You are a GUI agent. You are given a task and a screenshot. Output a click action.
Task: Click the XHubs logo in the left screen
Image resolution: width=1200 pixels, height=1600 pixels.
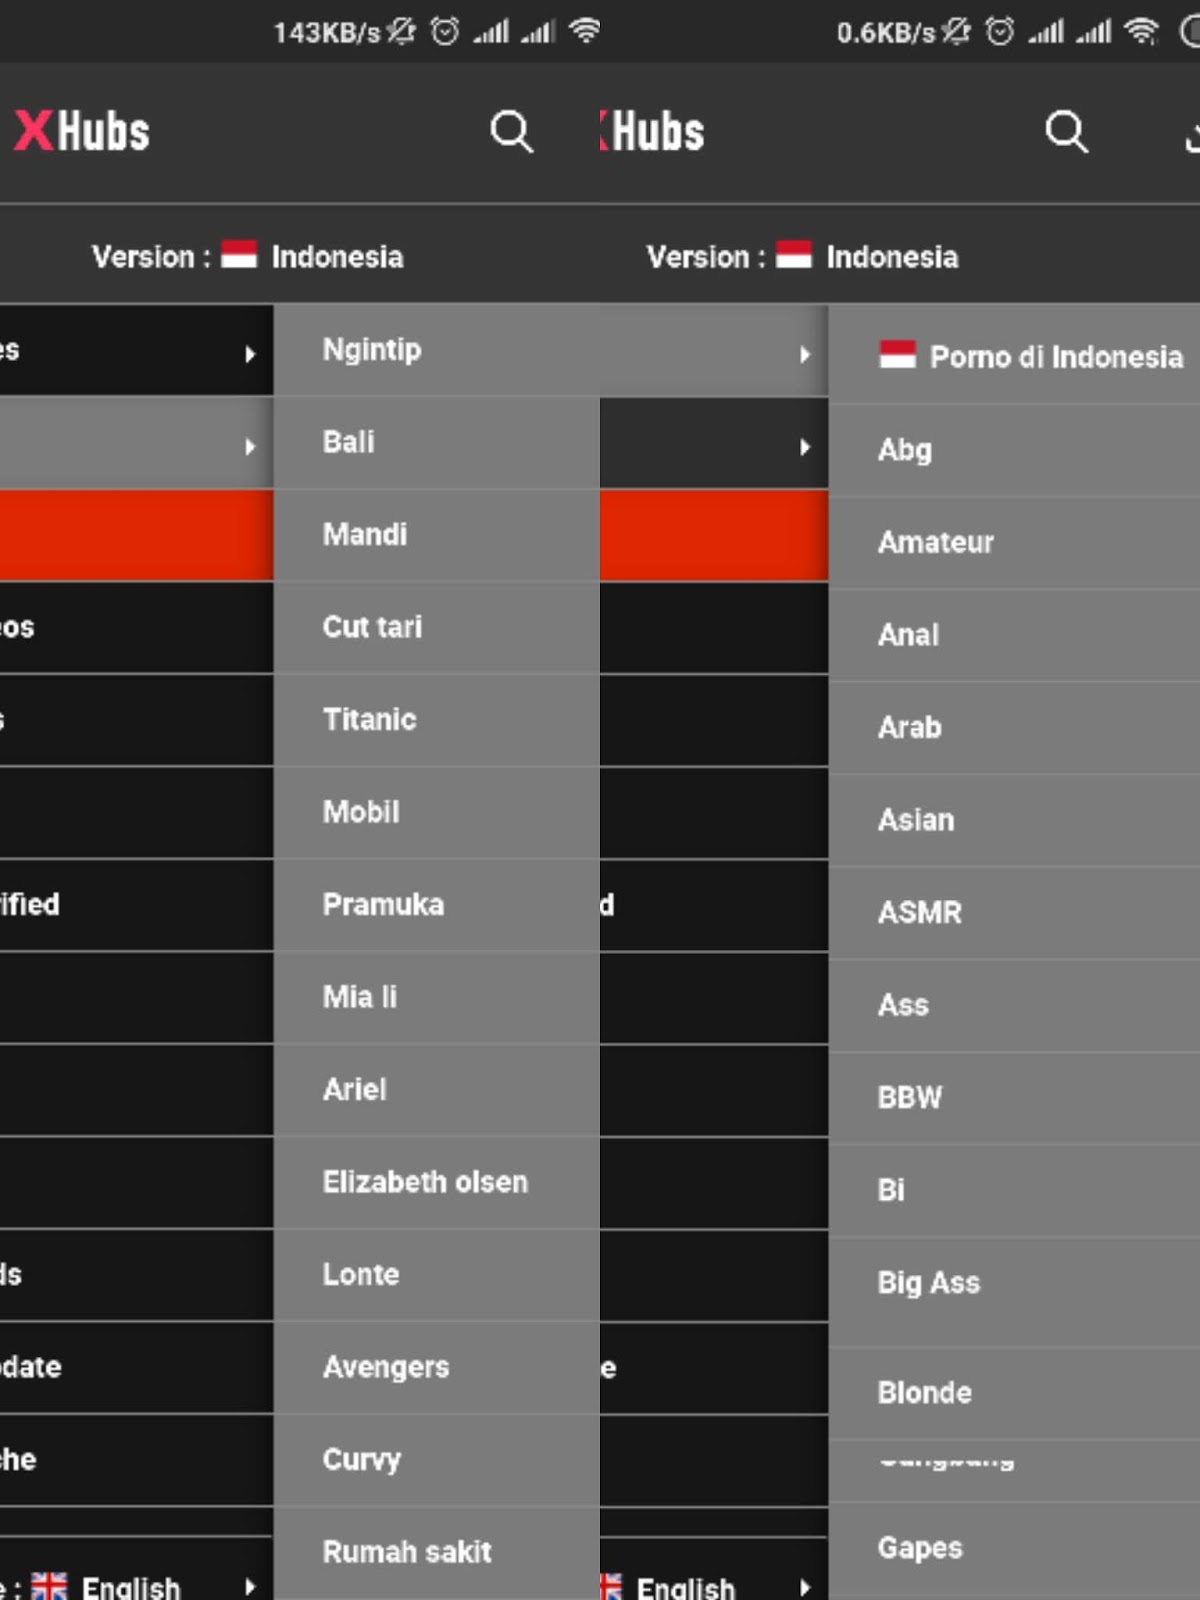pos(81,131)
